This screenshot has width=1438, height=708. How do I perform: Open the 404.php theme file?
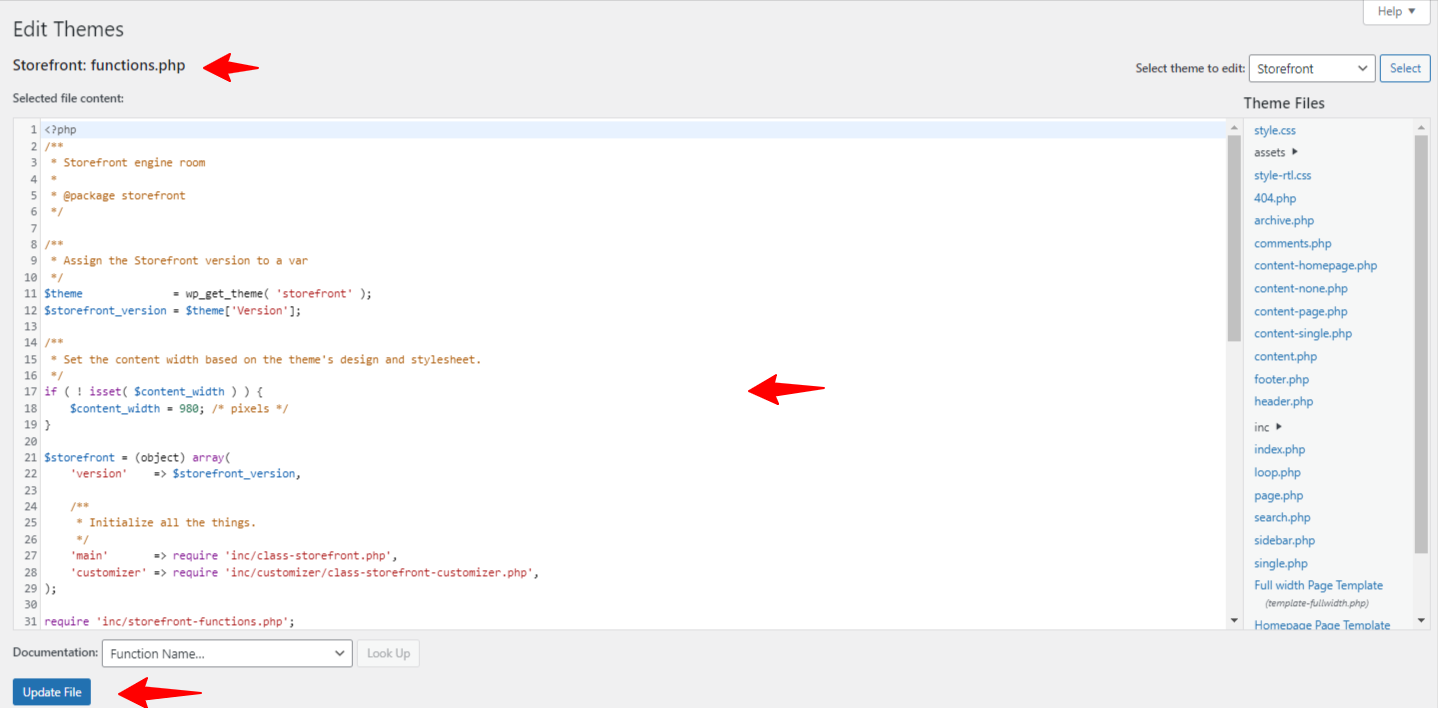coord(1275,198)
